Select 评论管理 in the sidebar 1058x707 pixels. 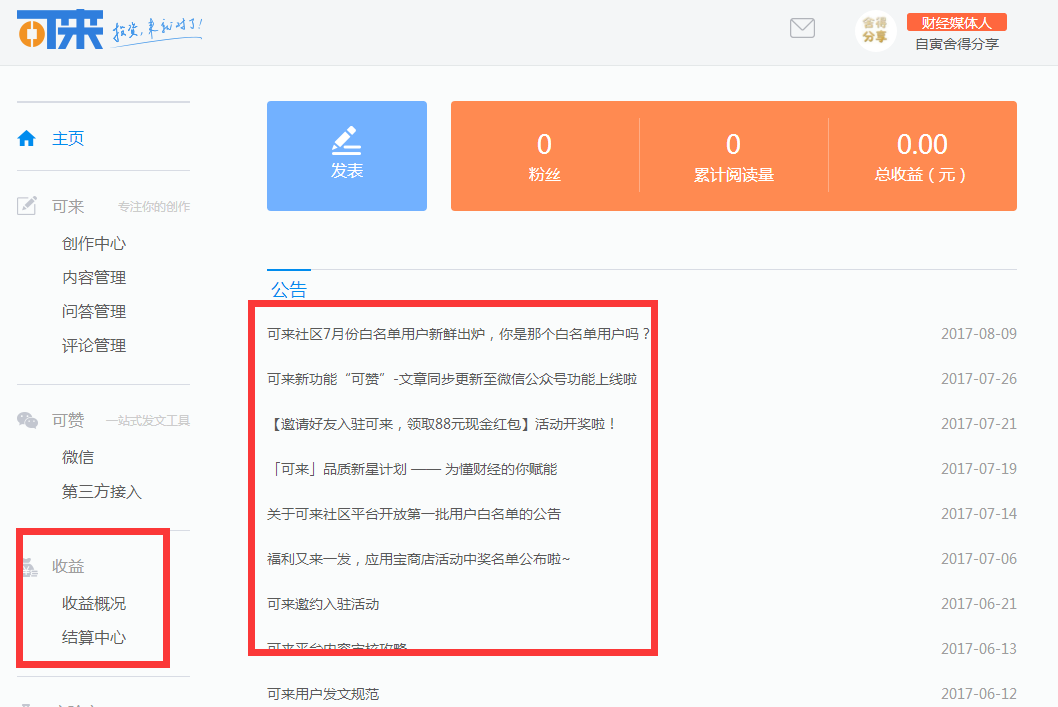[94, 345]
